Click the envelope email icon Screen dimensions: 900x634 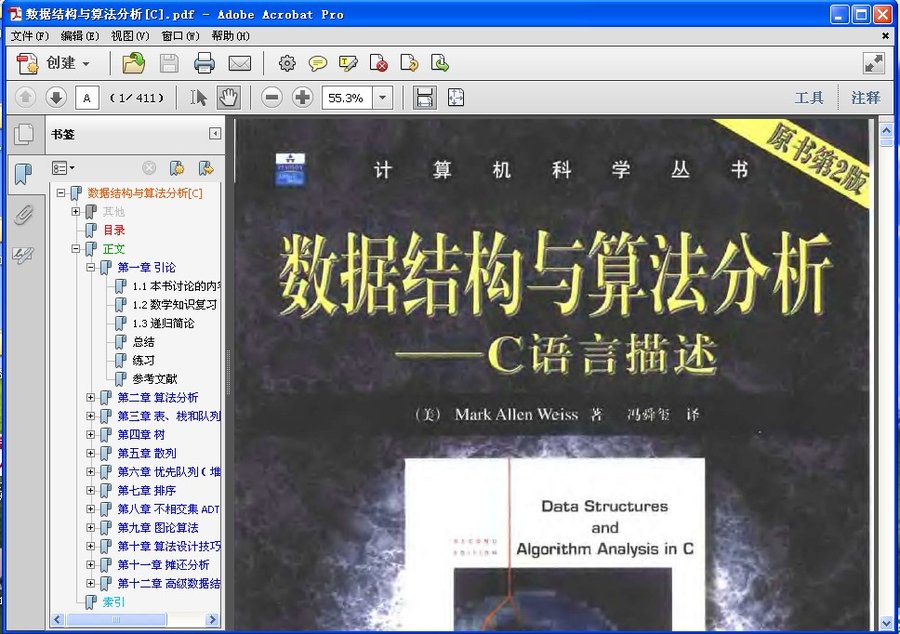(x=239, y=63)
